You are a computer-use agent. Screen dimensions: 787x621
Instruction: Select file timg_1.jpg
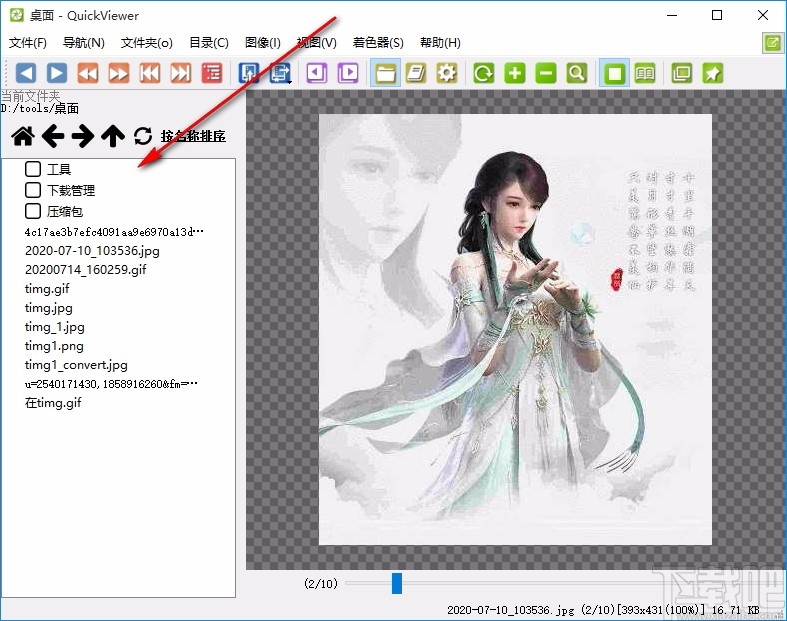coord(54,327)
